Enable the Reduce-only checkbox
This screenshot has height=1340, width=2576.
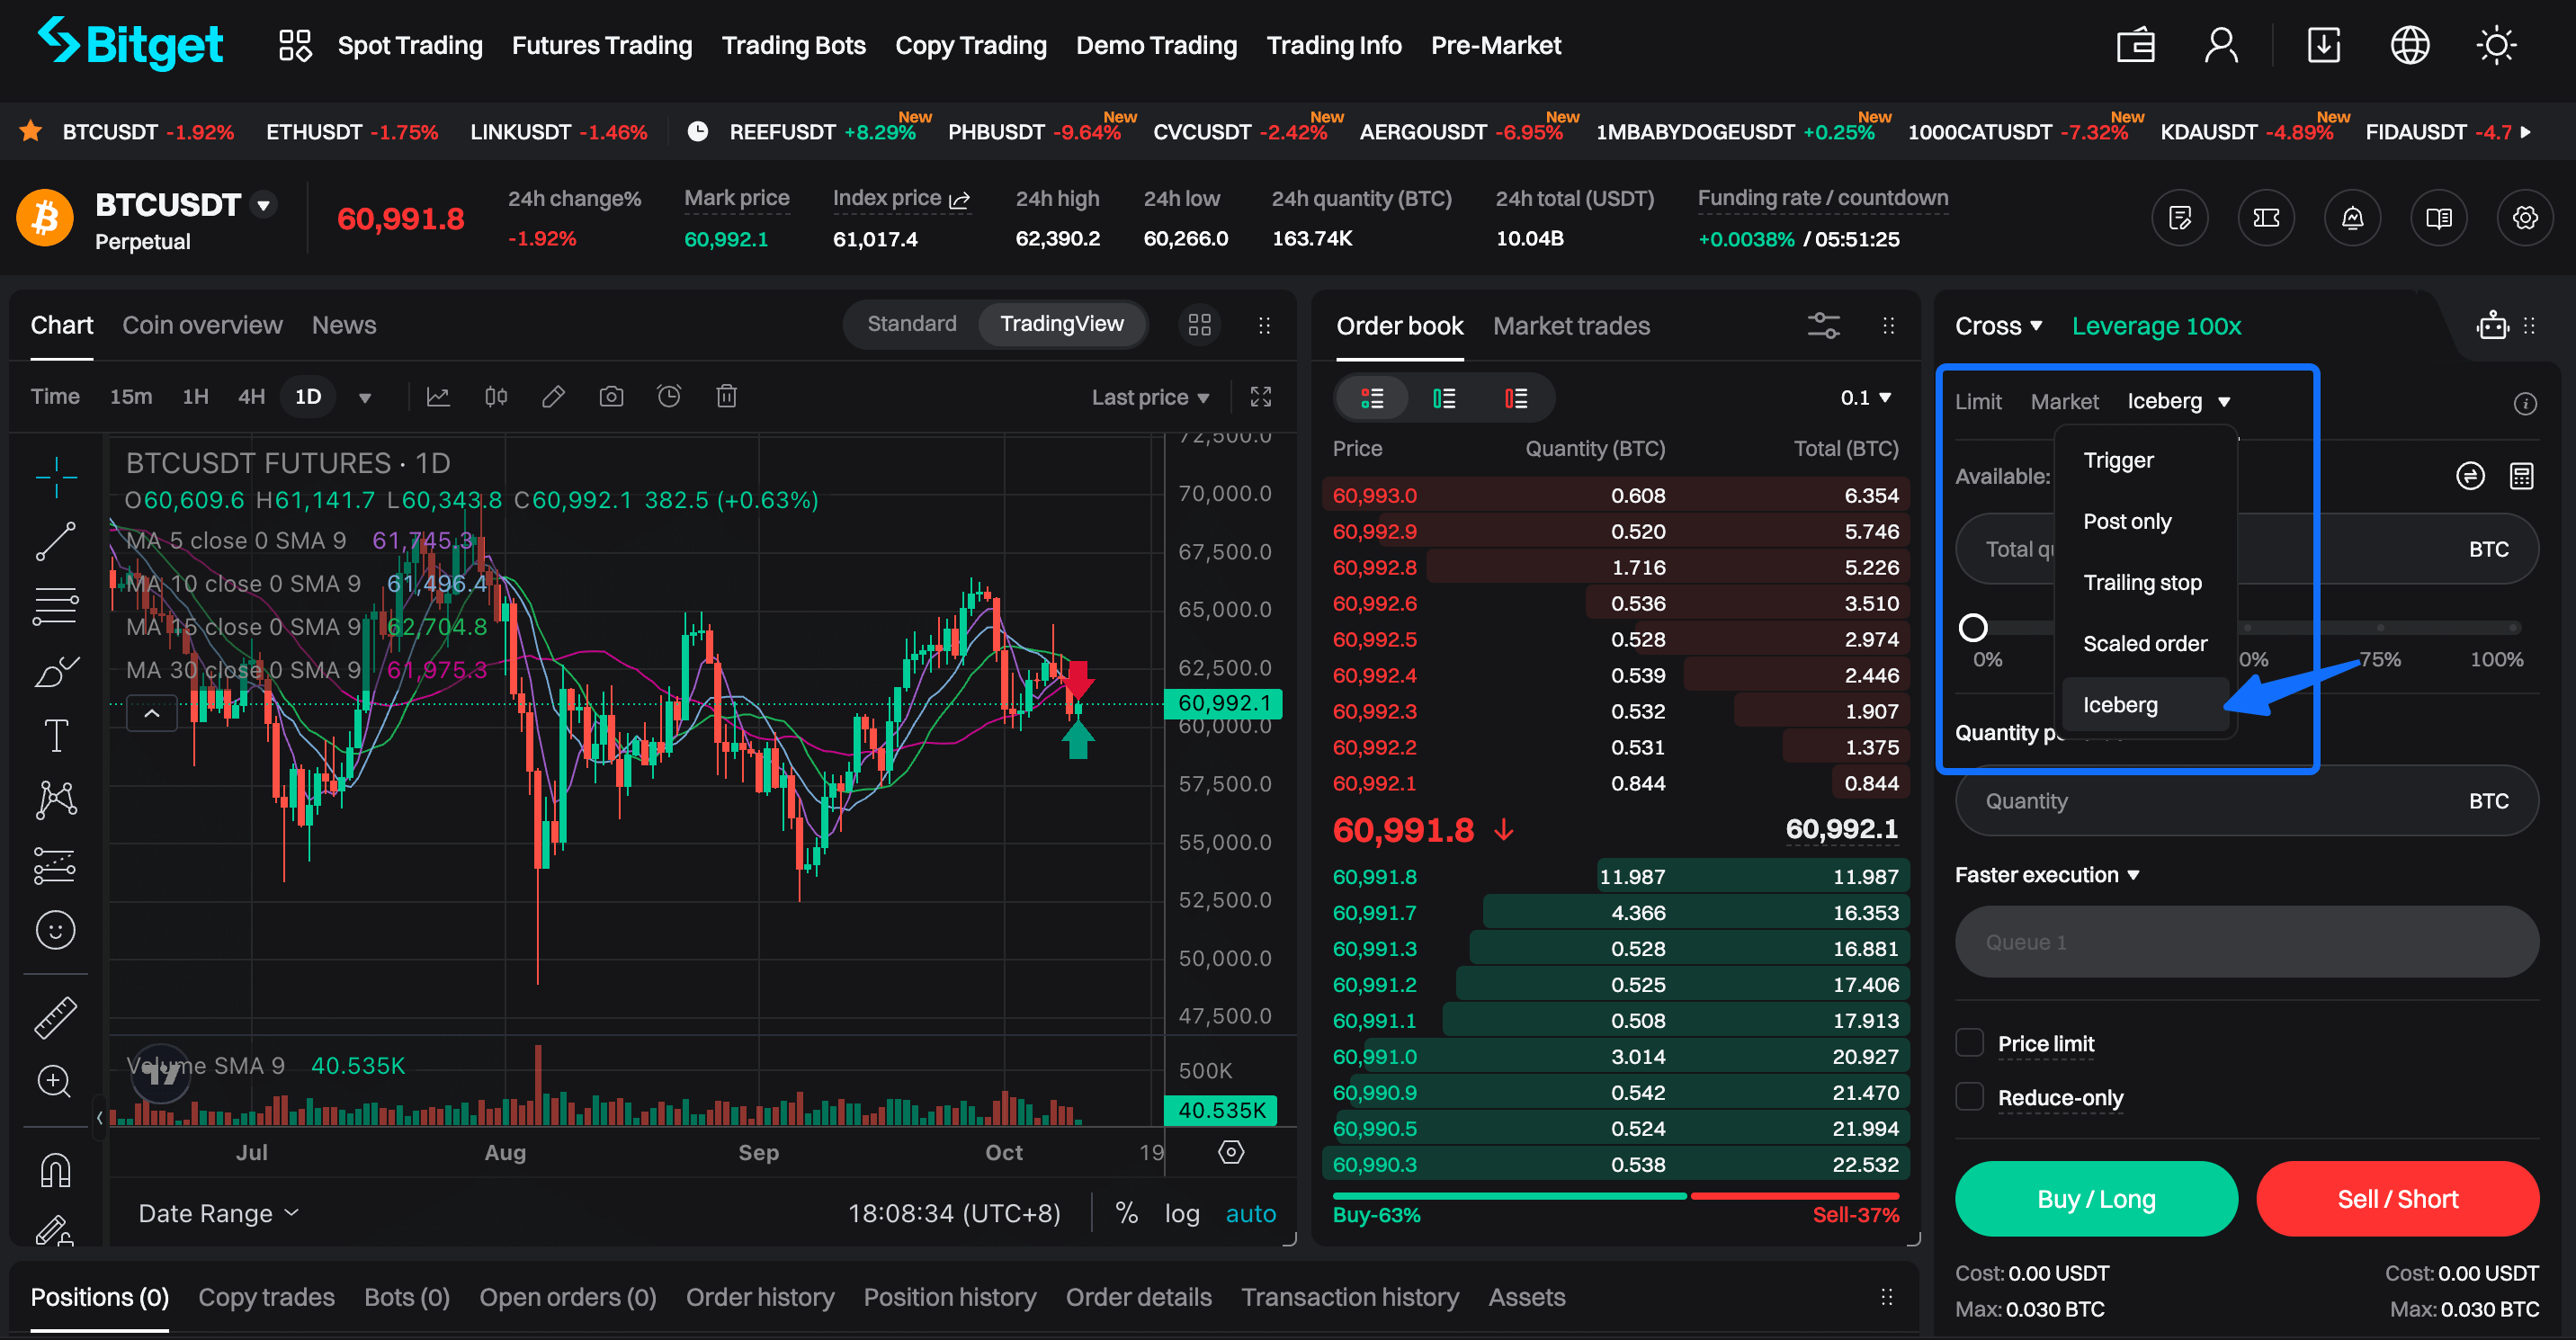(x=1969, y=1097)
